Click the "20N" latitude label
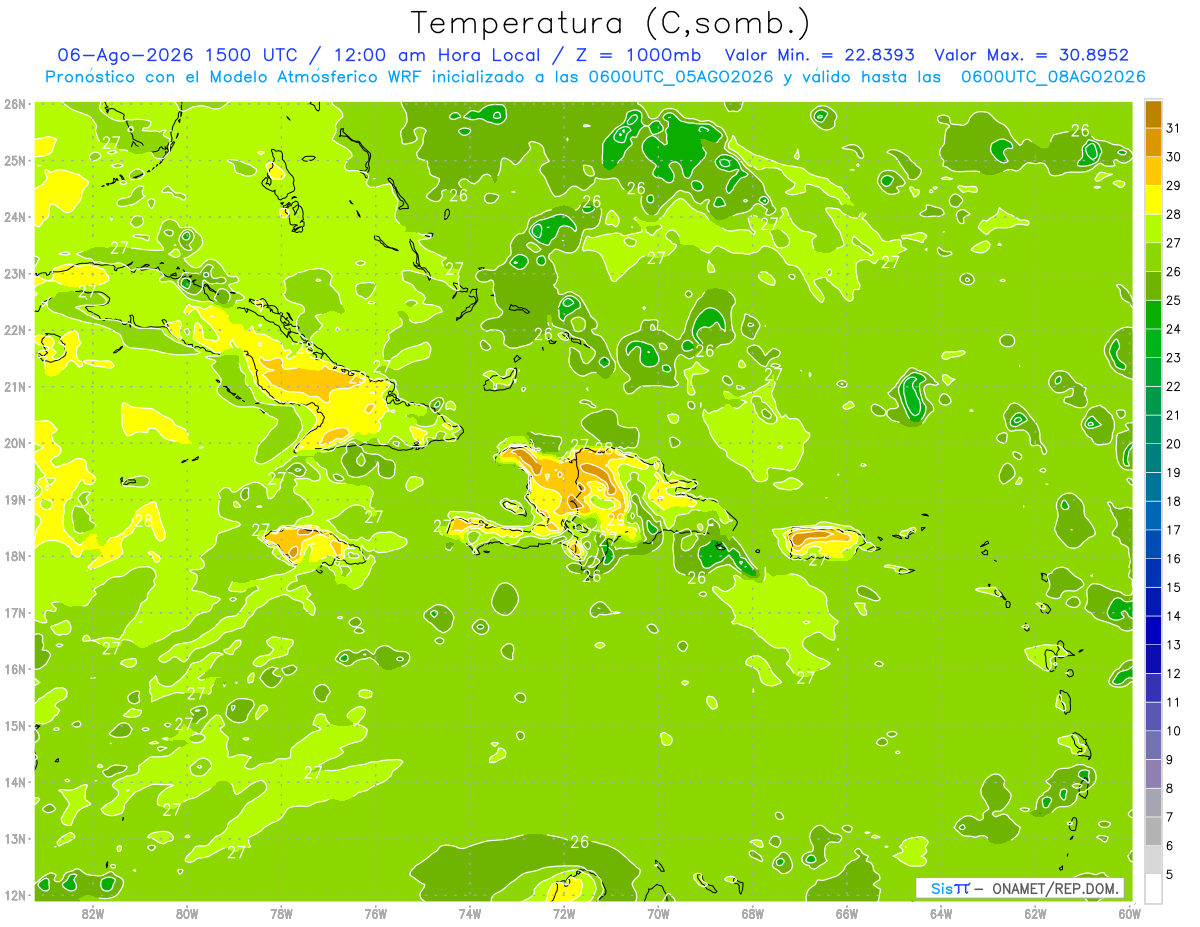This screenshot has width=1200, height=927. coord(15,443)
